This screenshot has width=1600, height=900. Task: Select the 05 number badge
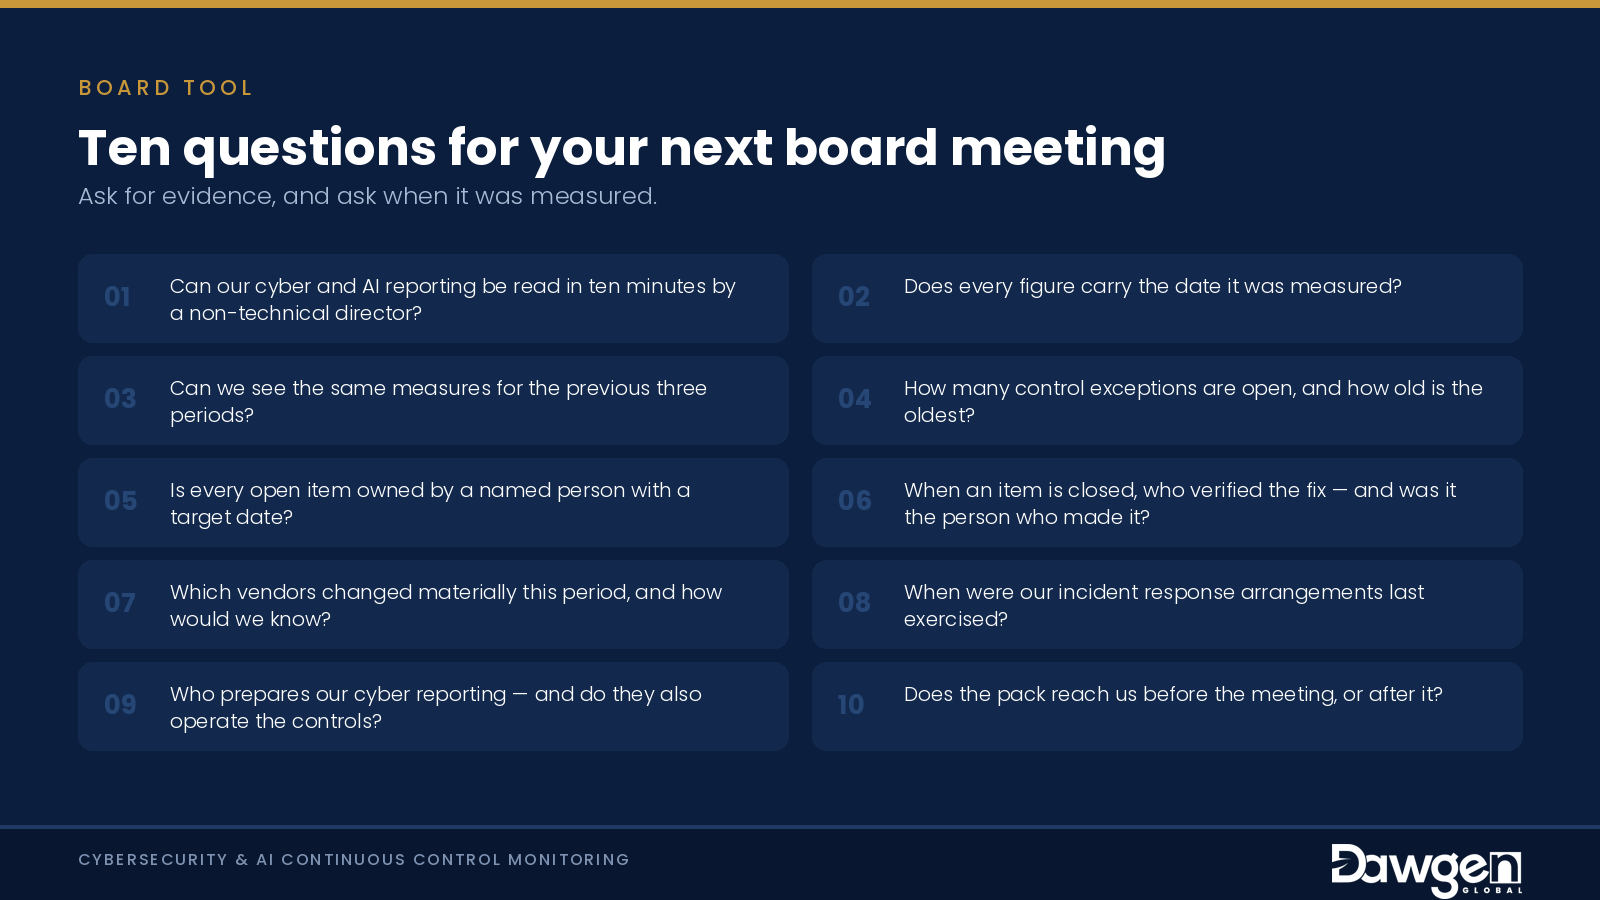click(120, 501)
